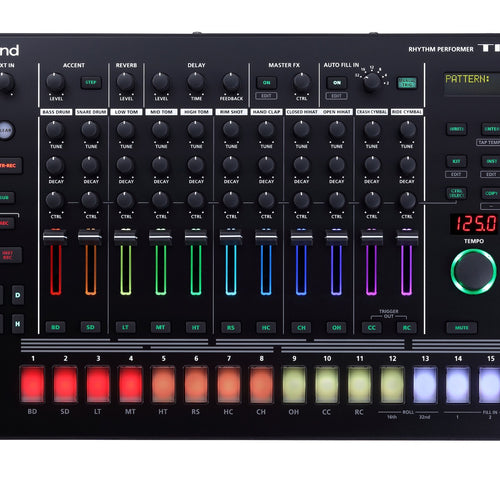Click the round CLEAR button
The height and width of the screenshot is (500, 500).
click(x=6, y=130)
